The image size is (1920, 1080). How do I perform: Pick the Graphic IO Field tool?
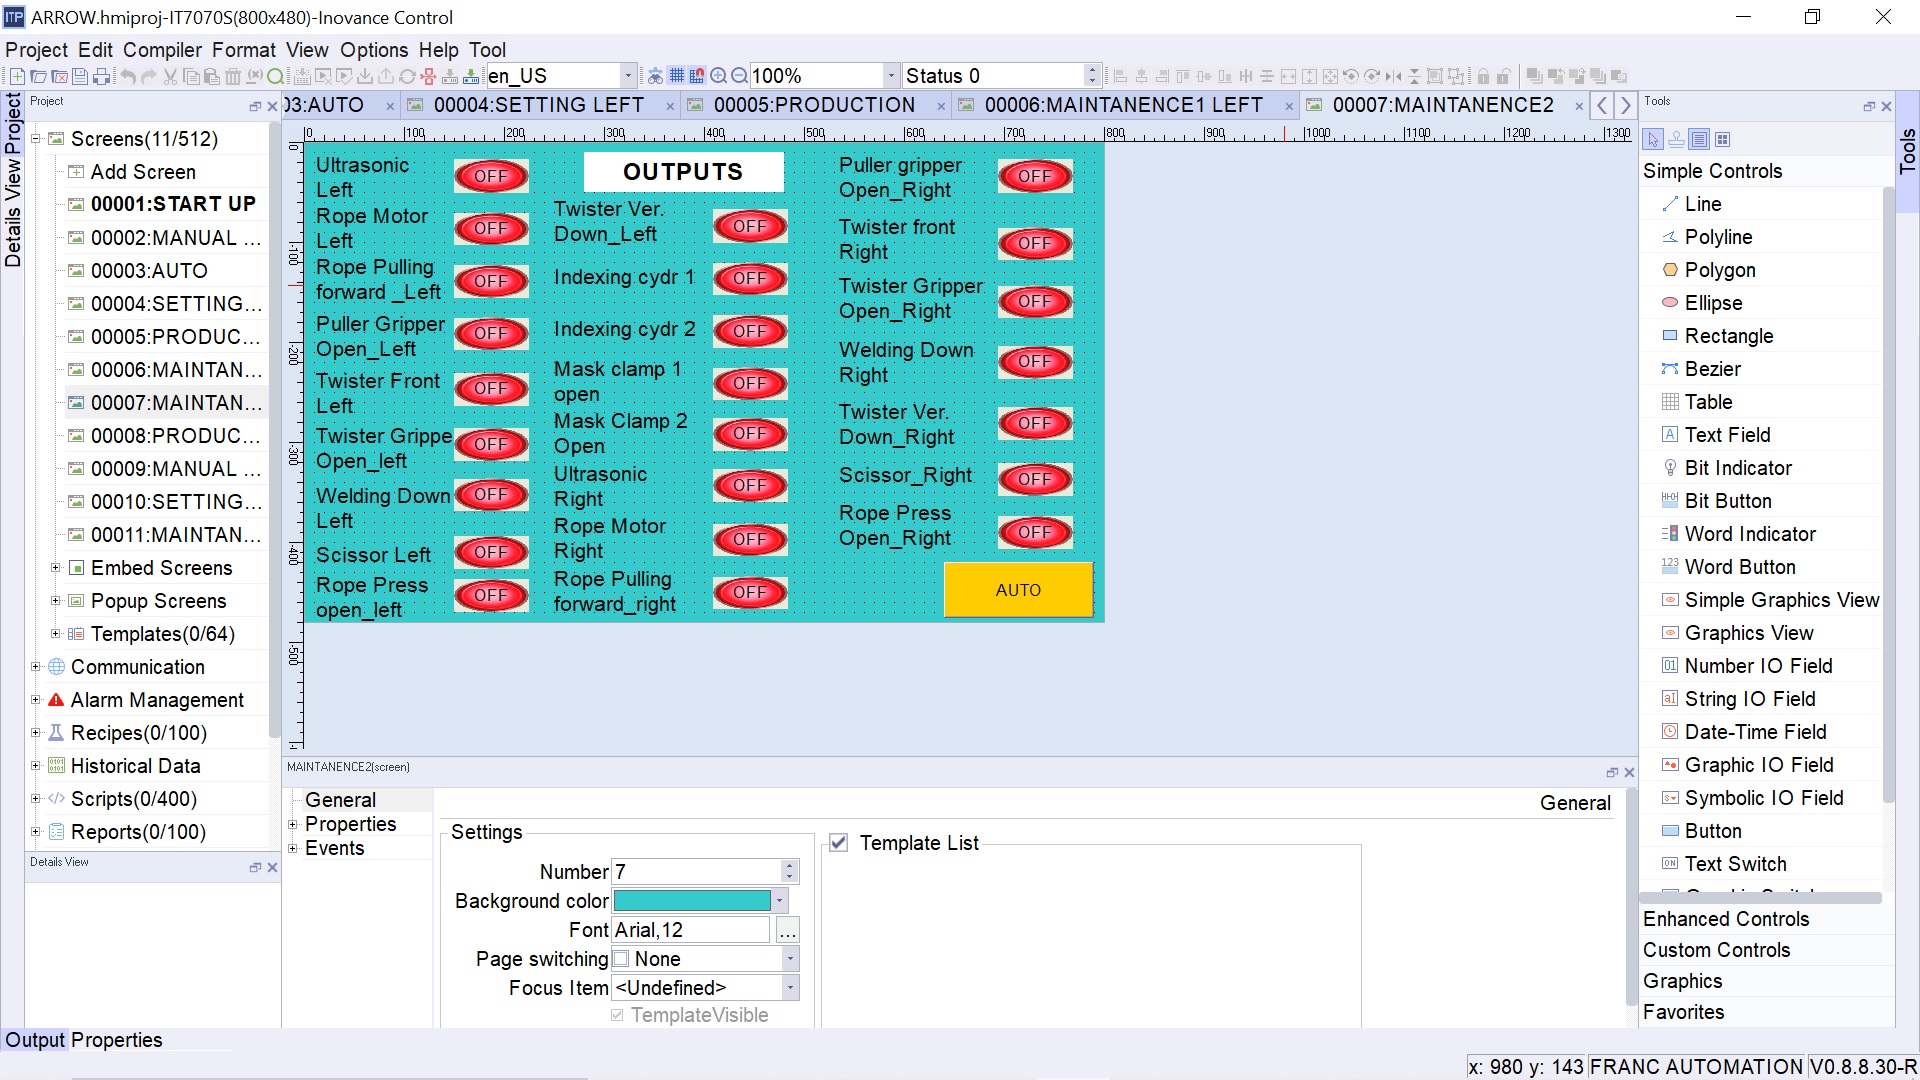(x=1758, y=765)
